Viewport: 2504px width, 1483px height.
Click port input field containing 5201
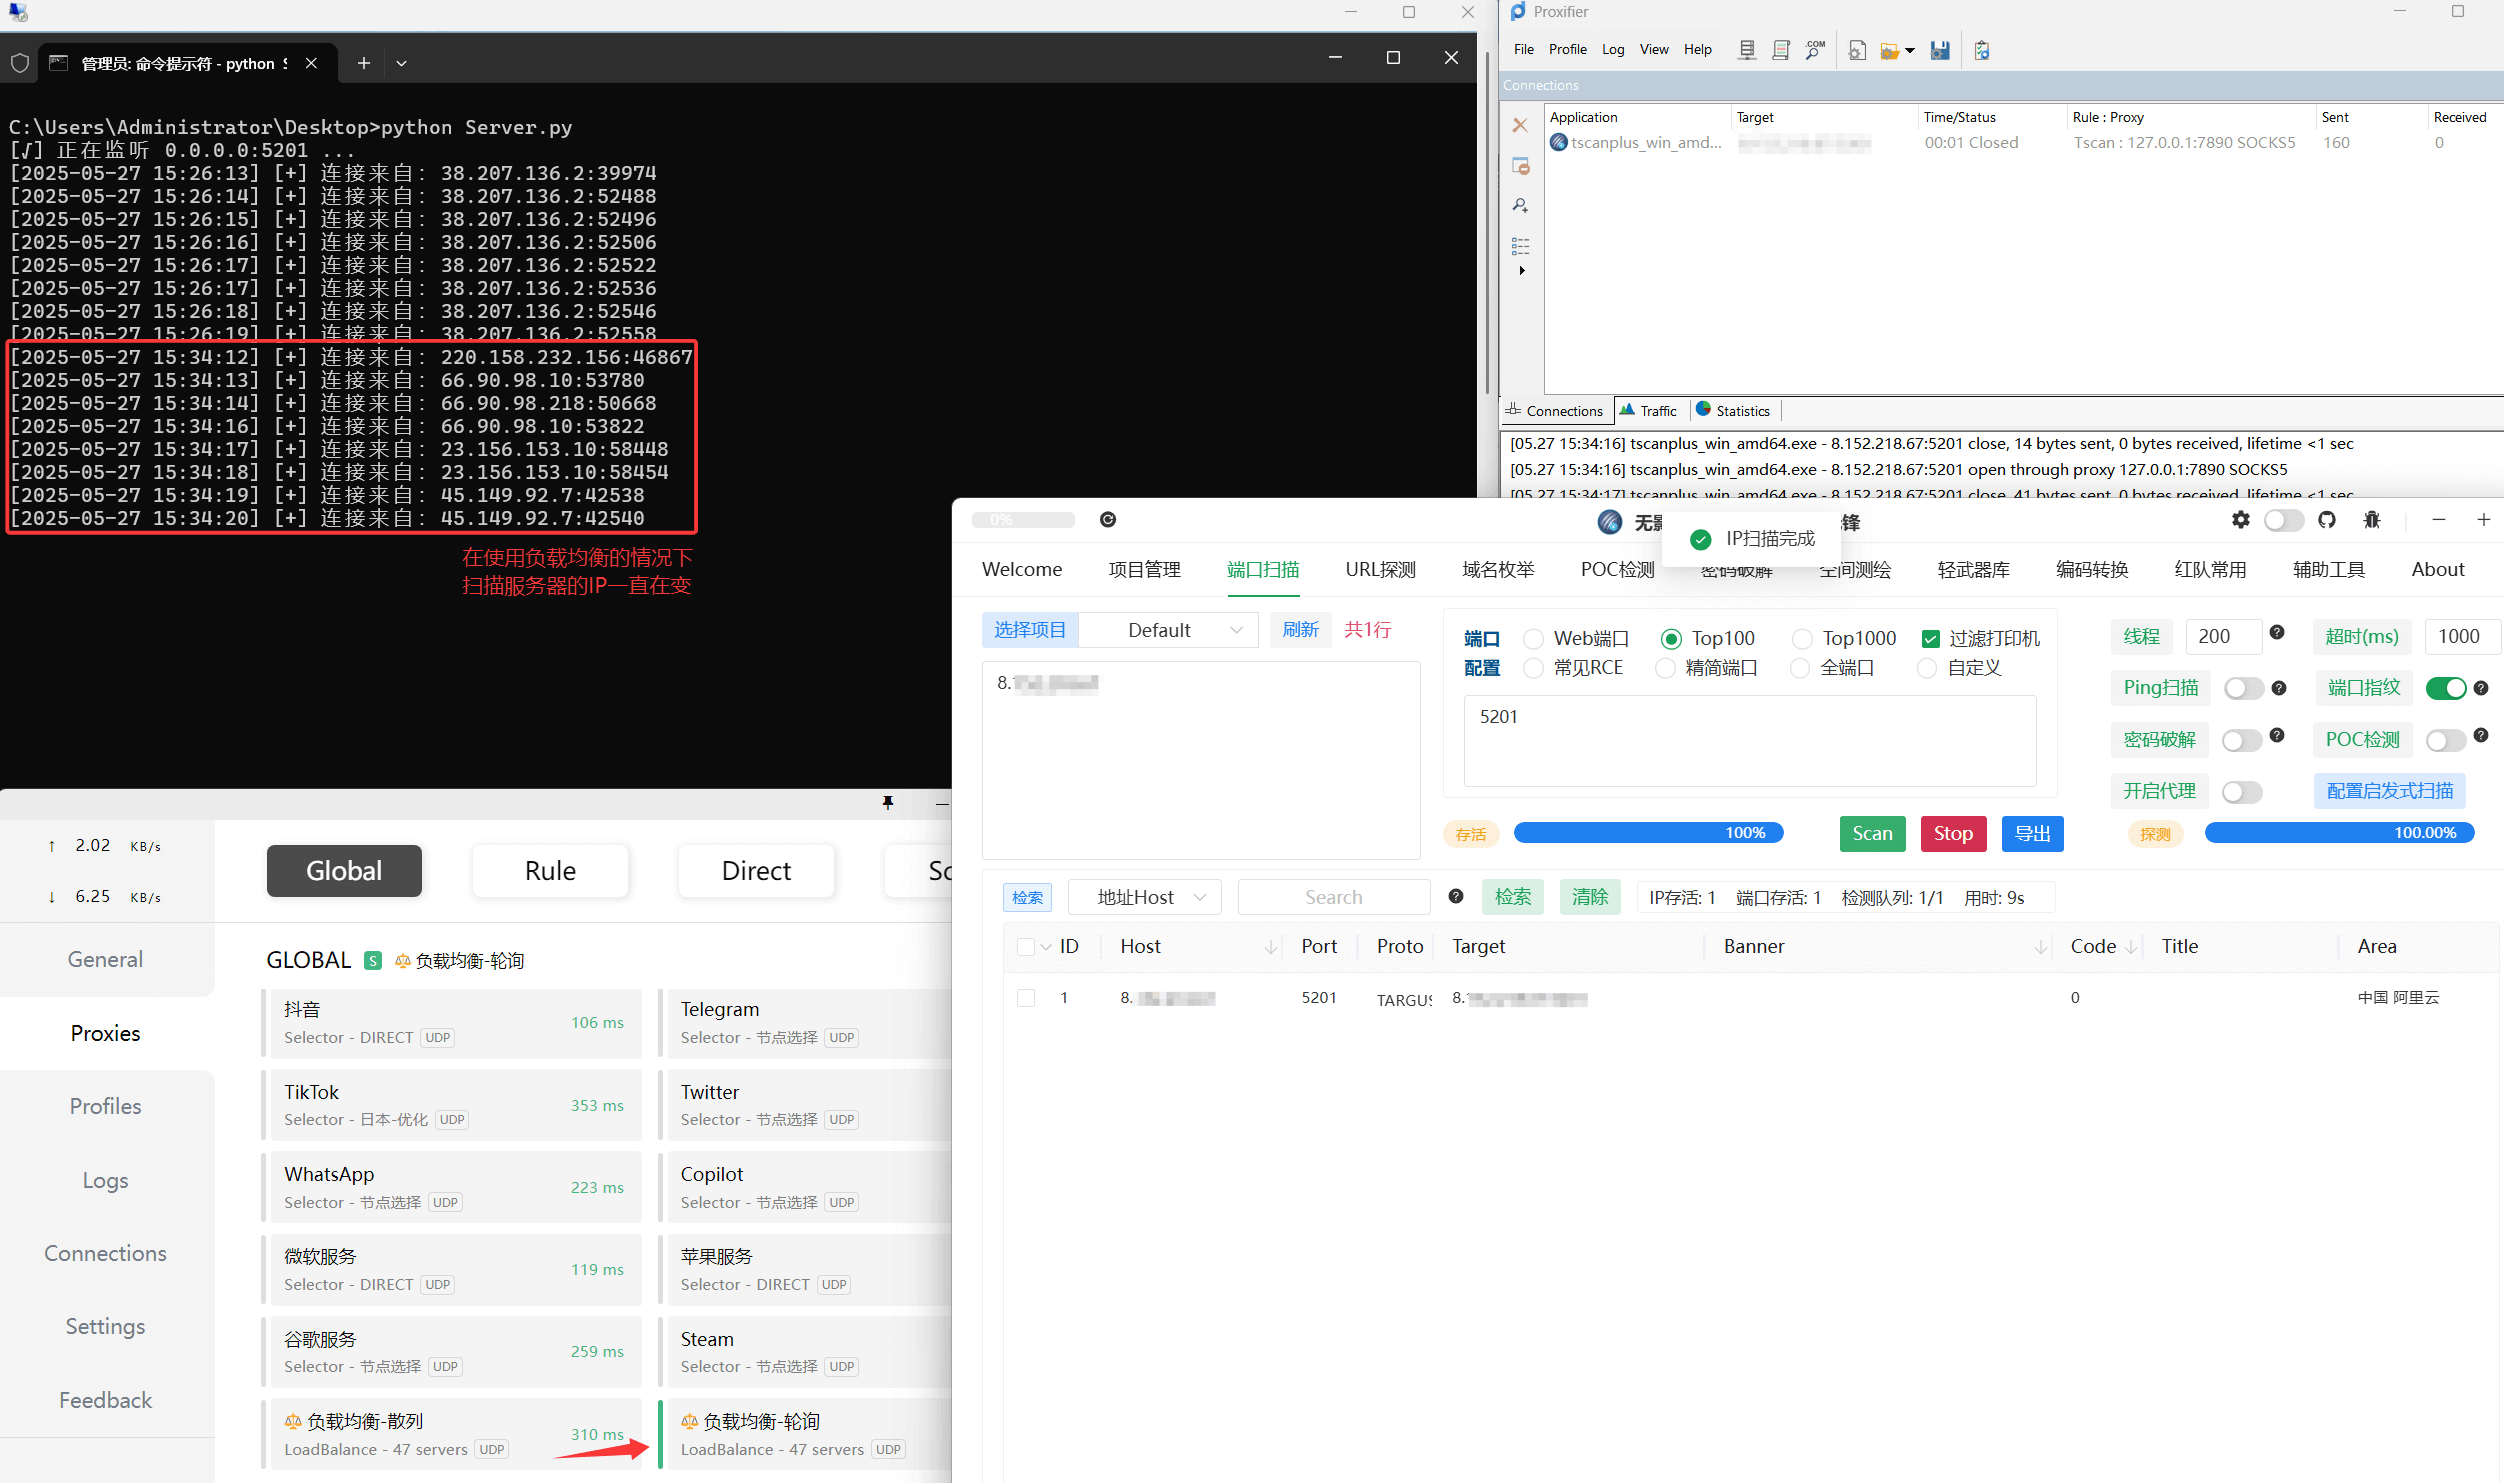pos(1749,741)
